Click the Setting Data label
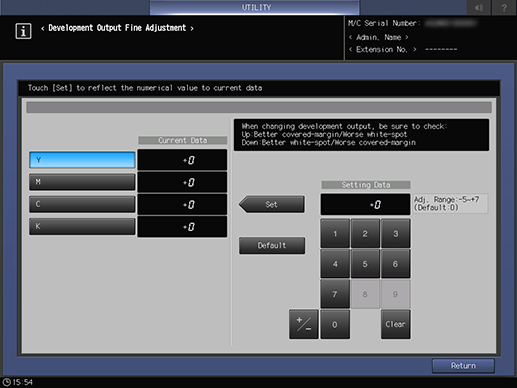This screenshot has height=388, width=517. point(366,185)
